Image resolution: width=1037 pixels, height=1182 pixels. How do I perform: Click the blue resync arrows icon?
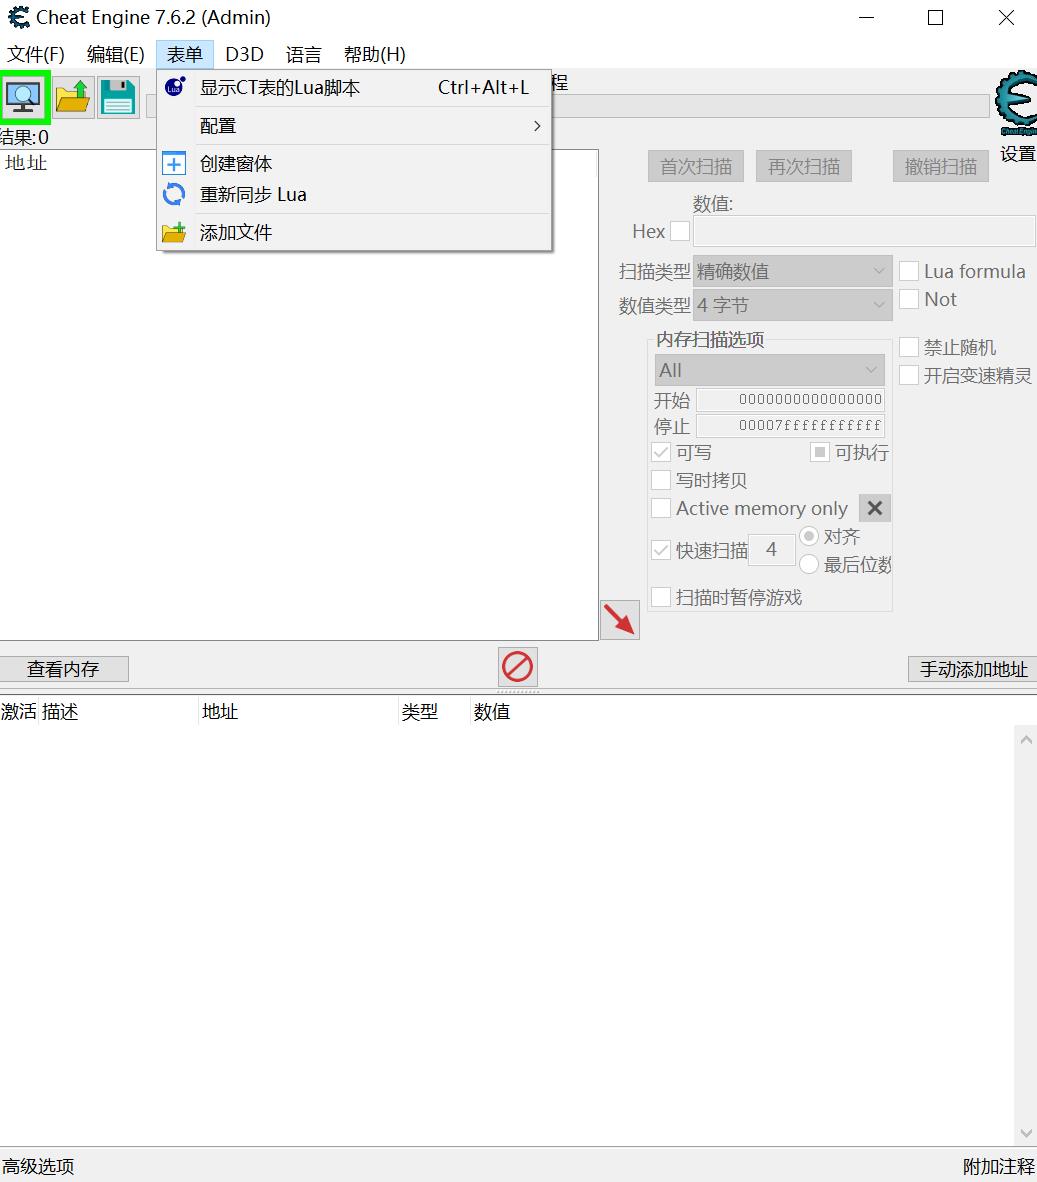[x=174, y=194]
